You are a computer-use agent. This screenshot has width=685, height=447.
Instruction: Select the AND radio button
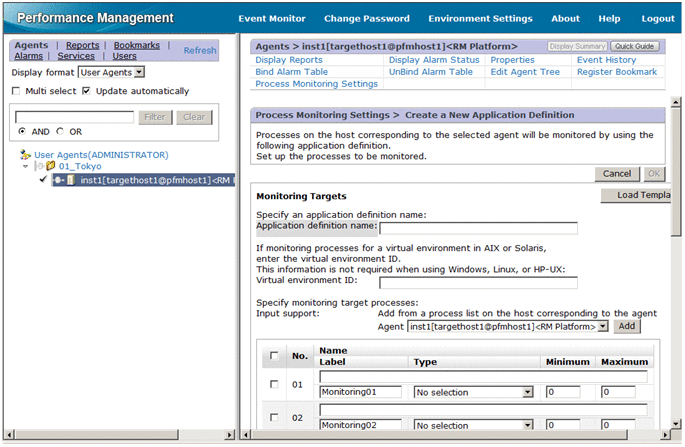[22, 131]
